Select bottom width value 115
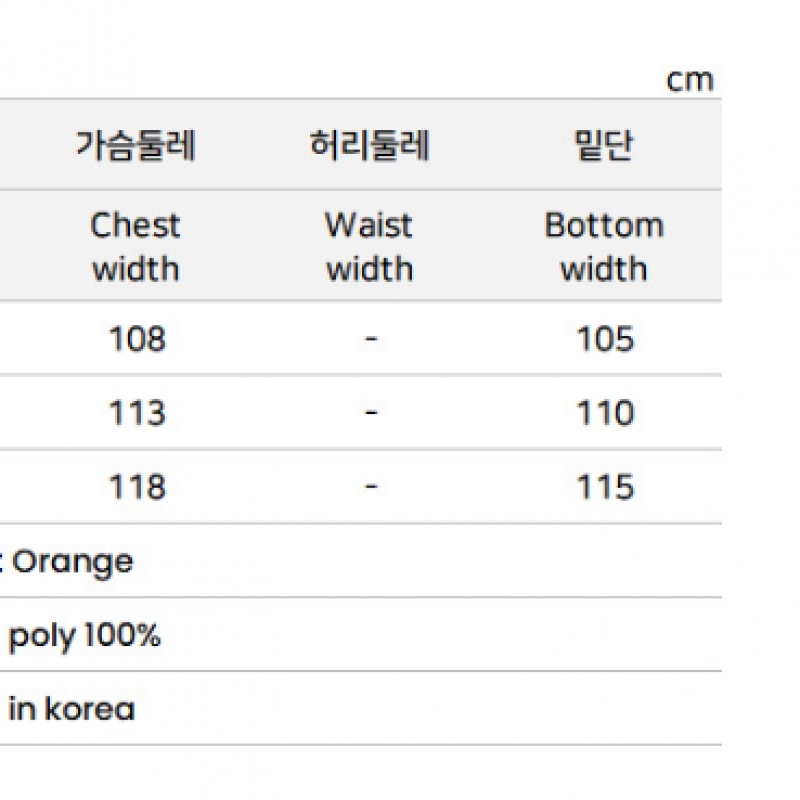The width and height of the screenshot is (800, 800). pos(605,487)
